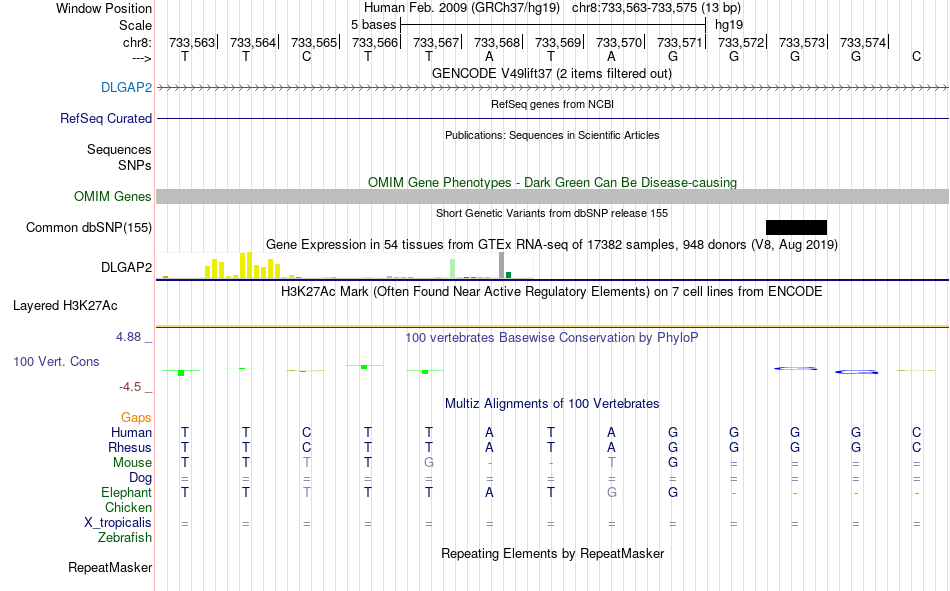Select the OMIM Genes track label
This screenshot has height=591, width=950.
[x=112, y=196]
